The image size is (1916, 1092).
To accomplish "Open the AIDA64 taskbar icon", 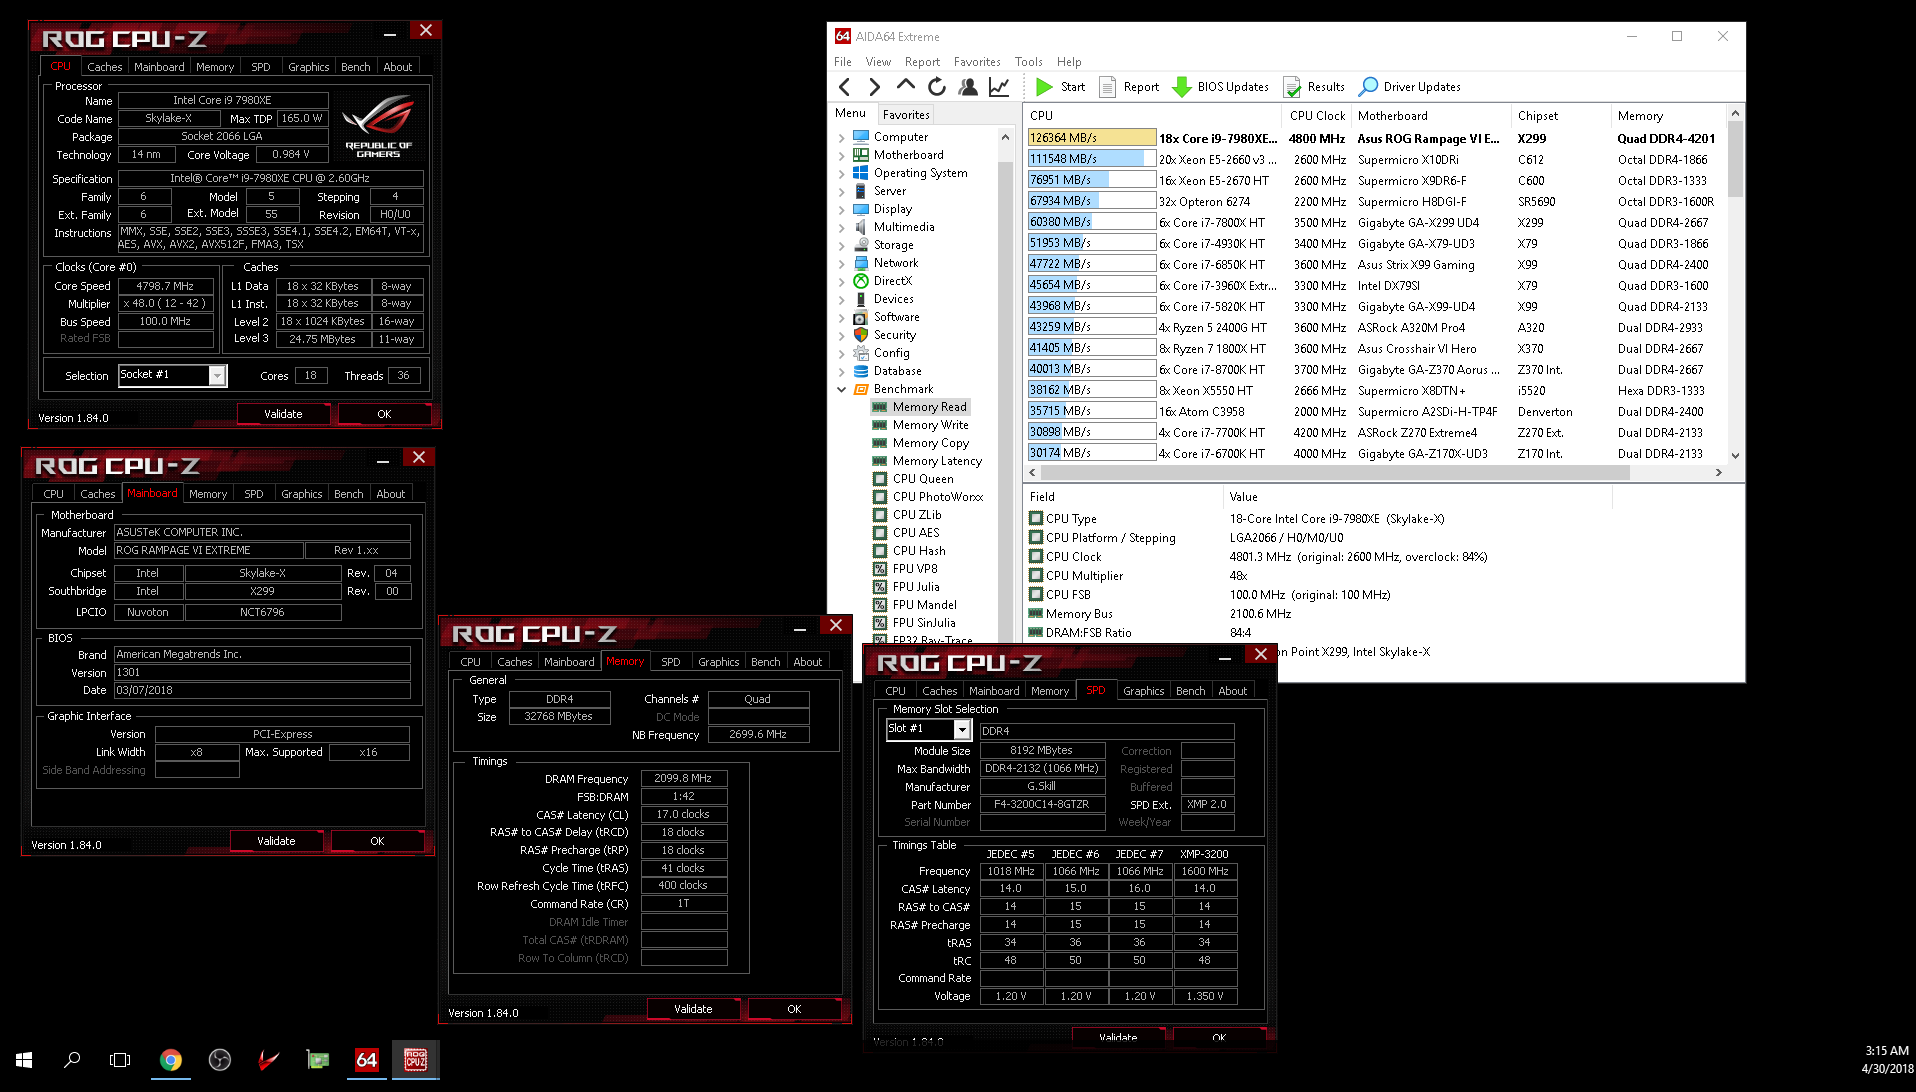I will pyautogui.click(x=367, y=1060).
